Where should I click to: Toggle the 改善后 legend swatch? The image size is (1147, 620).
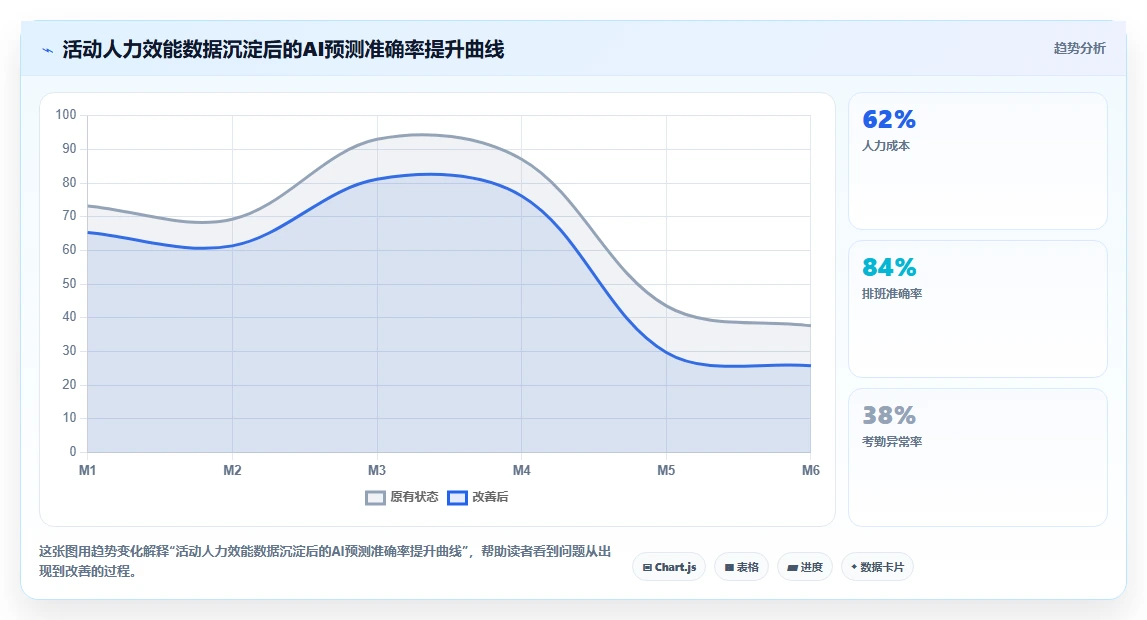tap(457, 498)
